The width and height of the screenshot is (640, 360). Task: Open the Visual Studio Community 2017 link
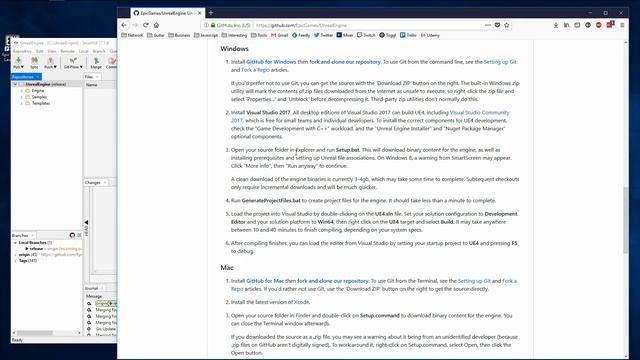479,113
